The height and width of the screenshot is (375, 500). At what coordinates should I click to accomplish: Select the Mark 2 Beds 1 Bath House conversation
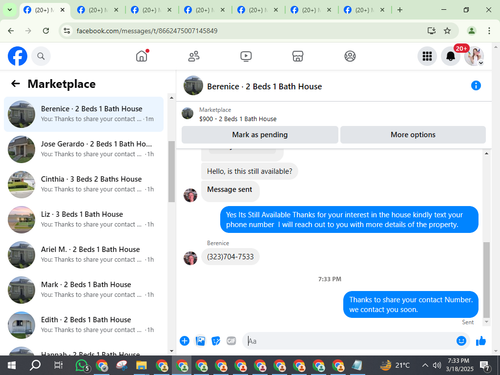click(x=84, y=290)
